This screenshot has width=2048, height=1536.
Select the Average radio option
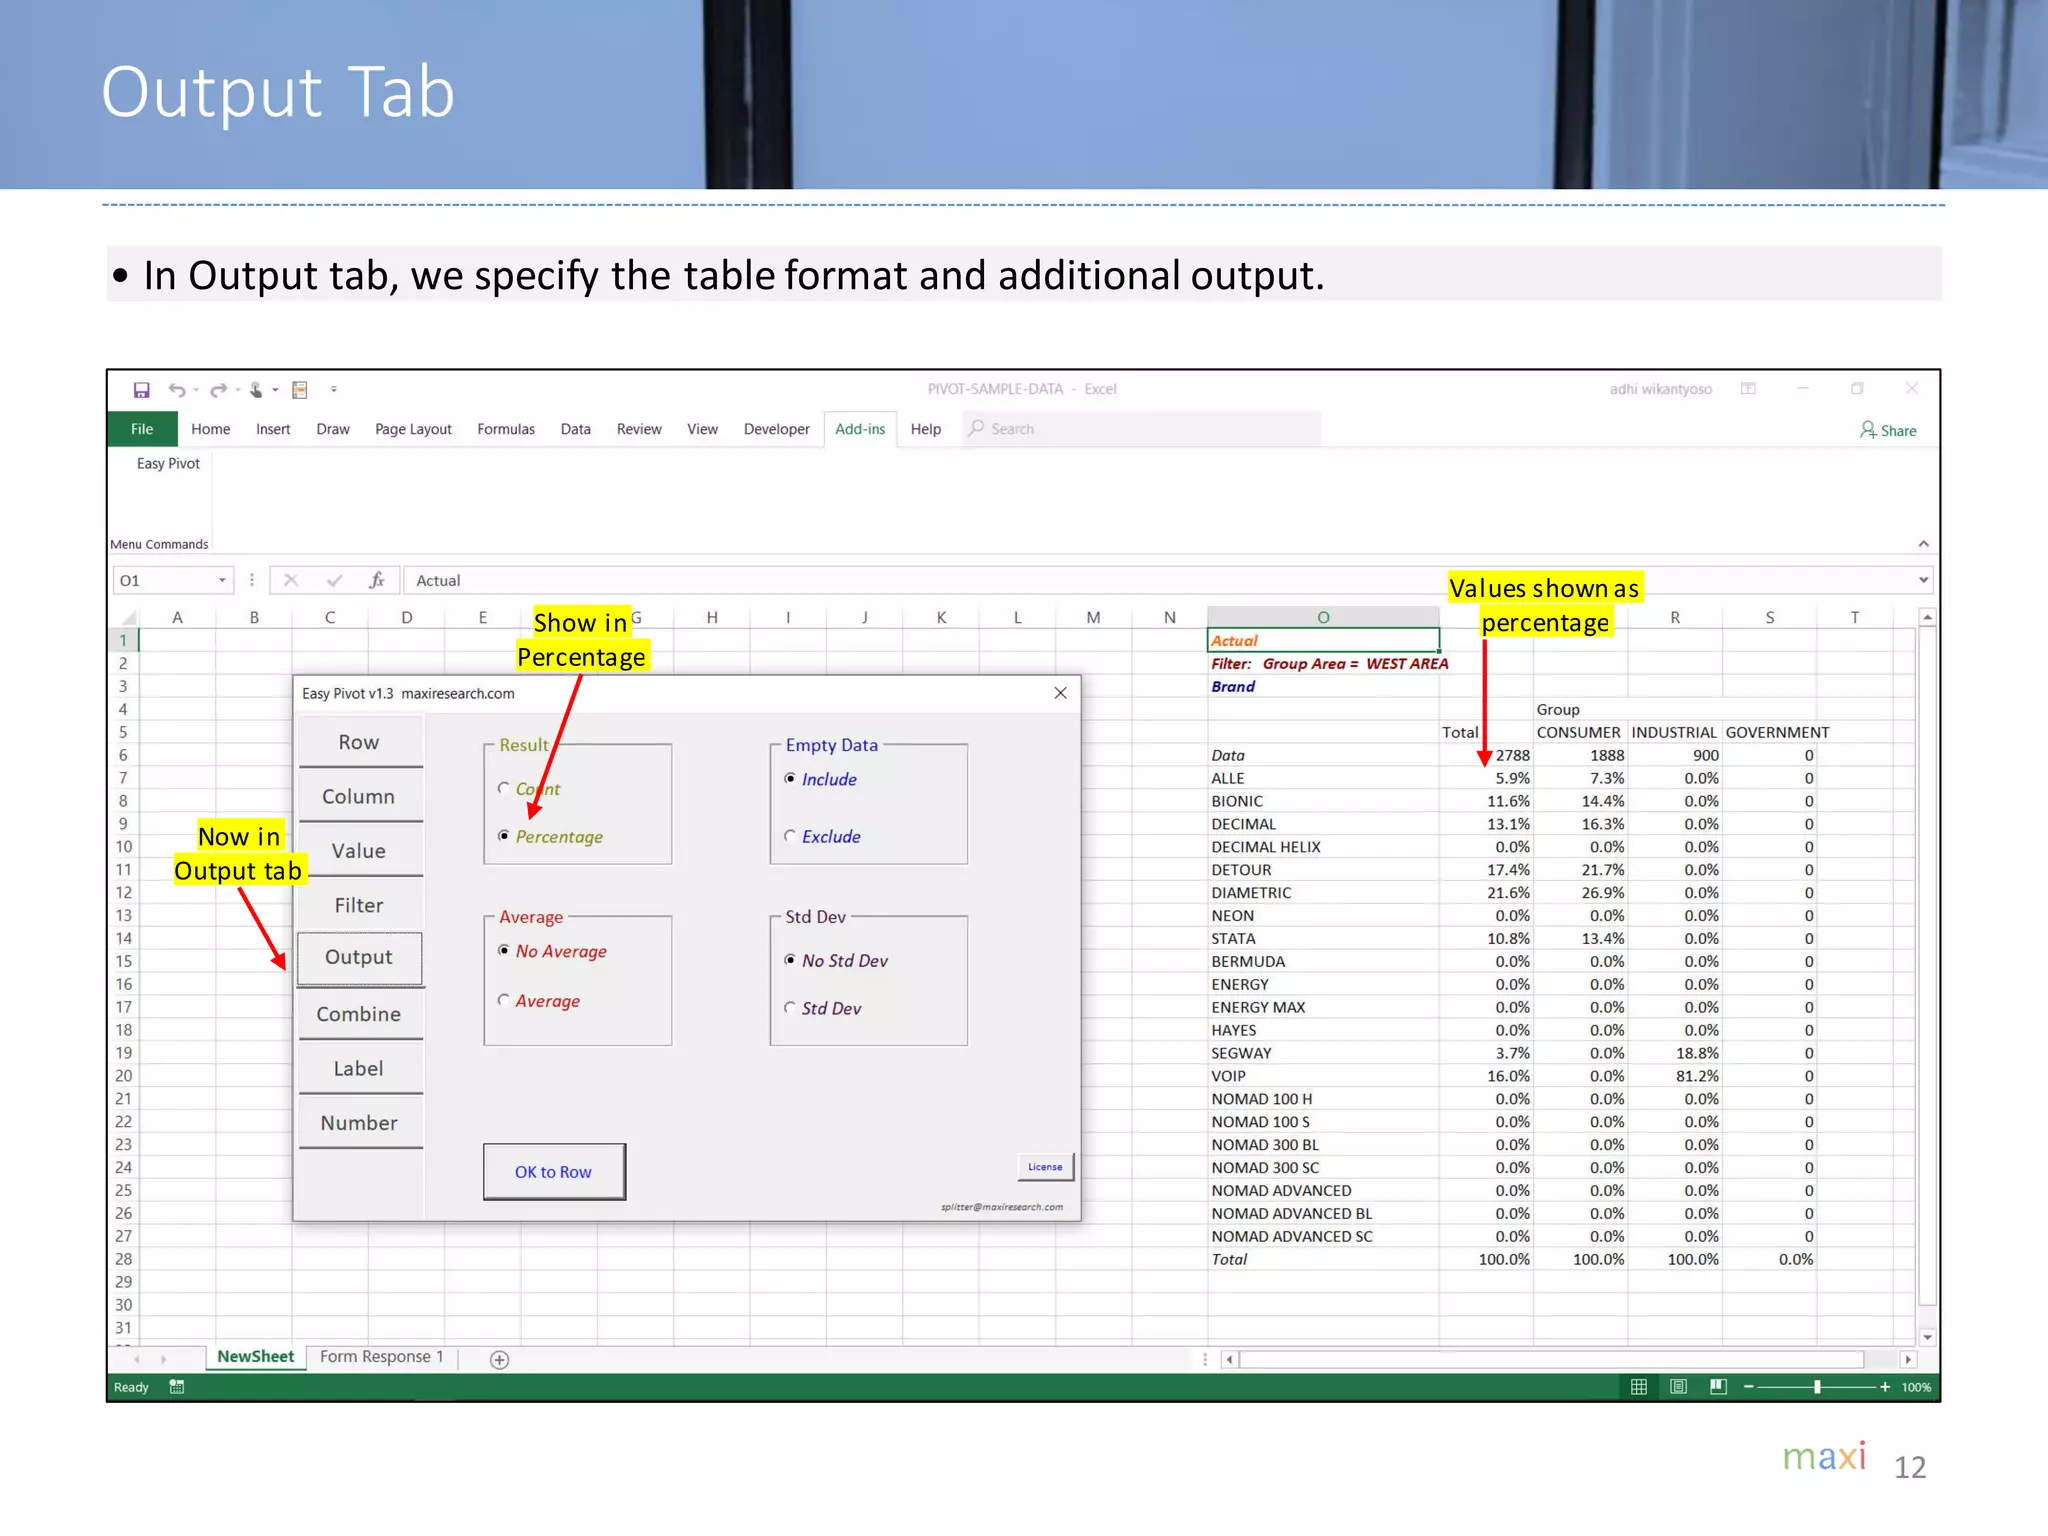504,1001
